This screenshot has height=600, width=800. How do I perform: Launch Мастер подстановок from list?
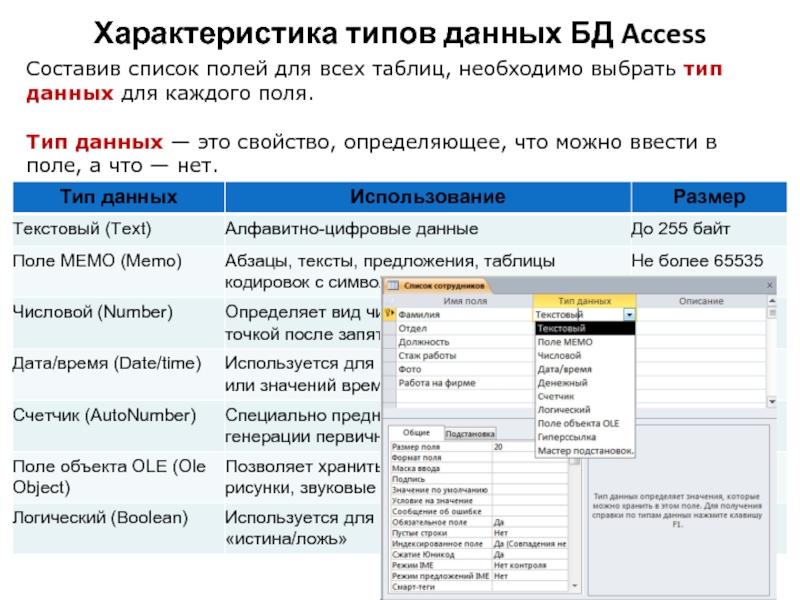pos(585,451)
